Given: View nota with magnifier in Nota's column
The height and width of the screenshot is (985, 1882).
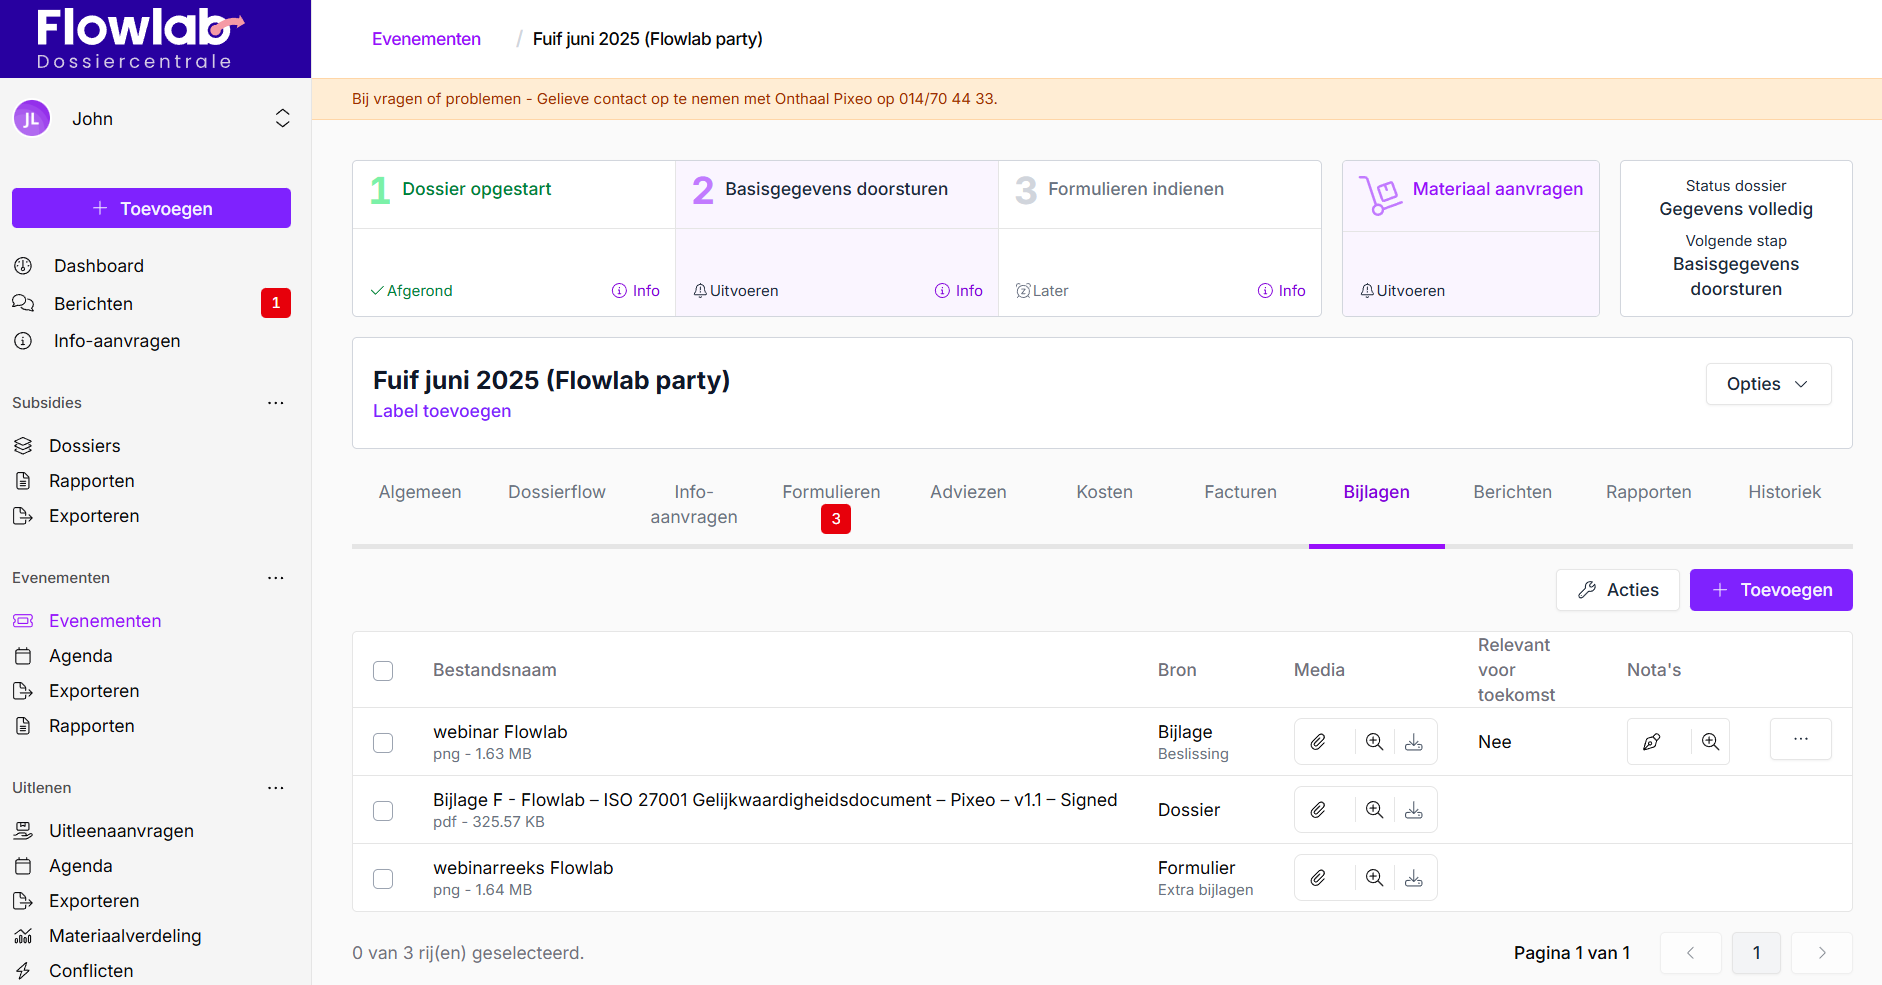Looking at the screenshot, I should click(1711, 742).
